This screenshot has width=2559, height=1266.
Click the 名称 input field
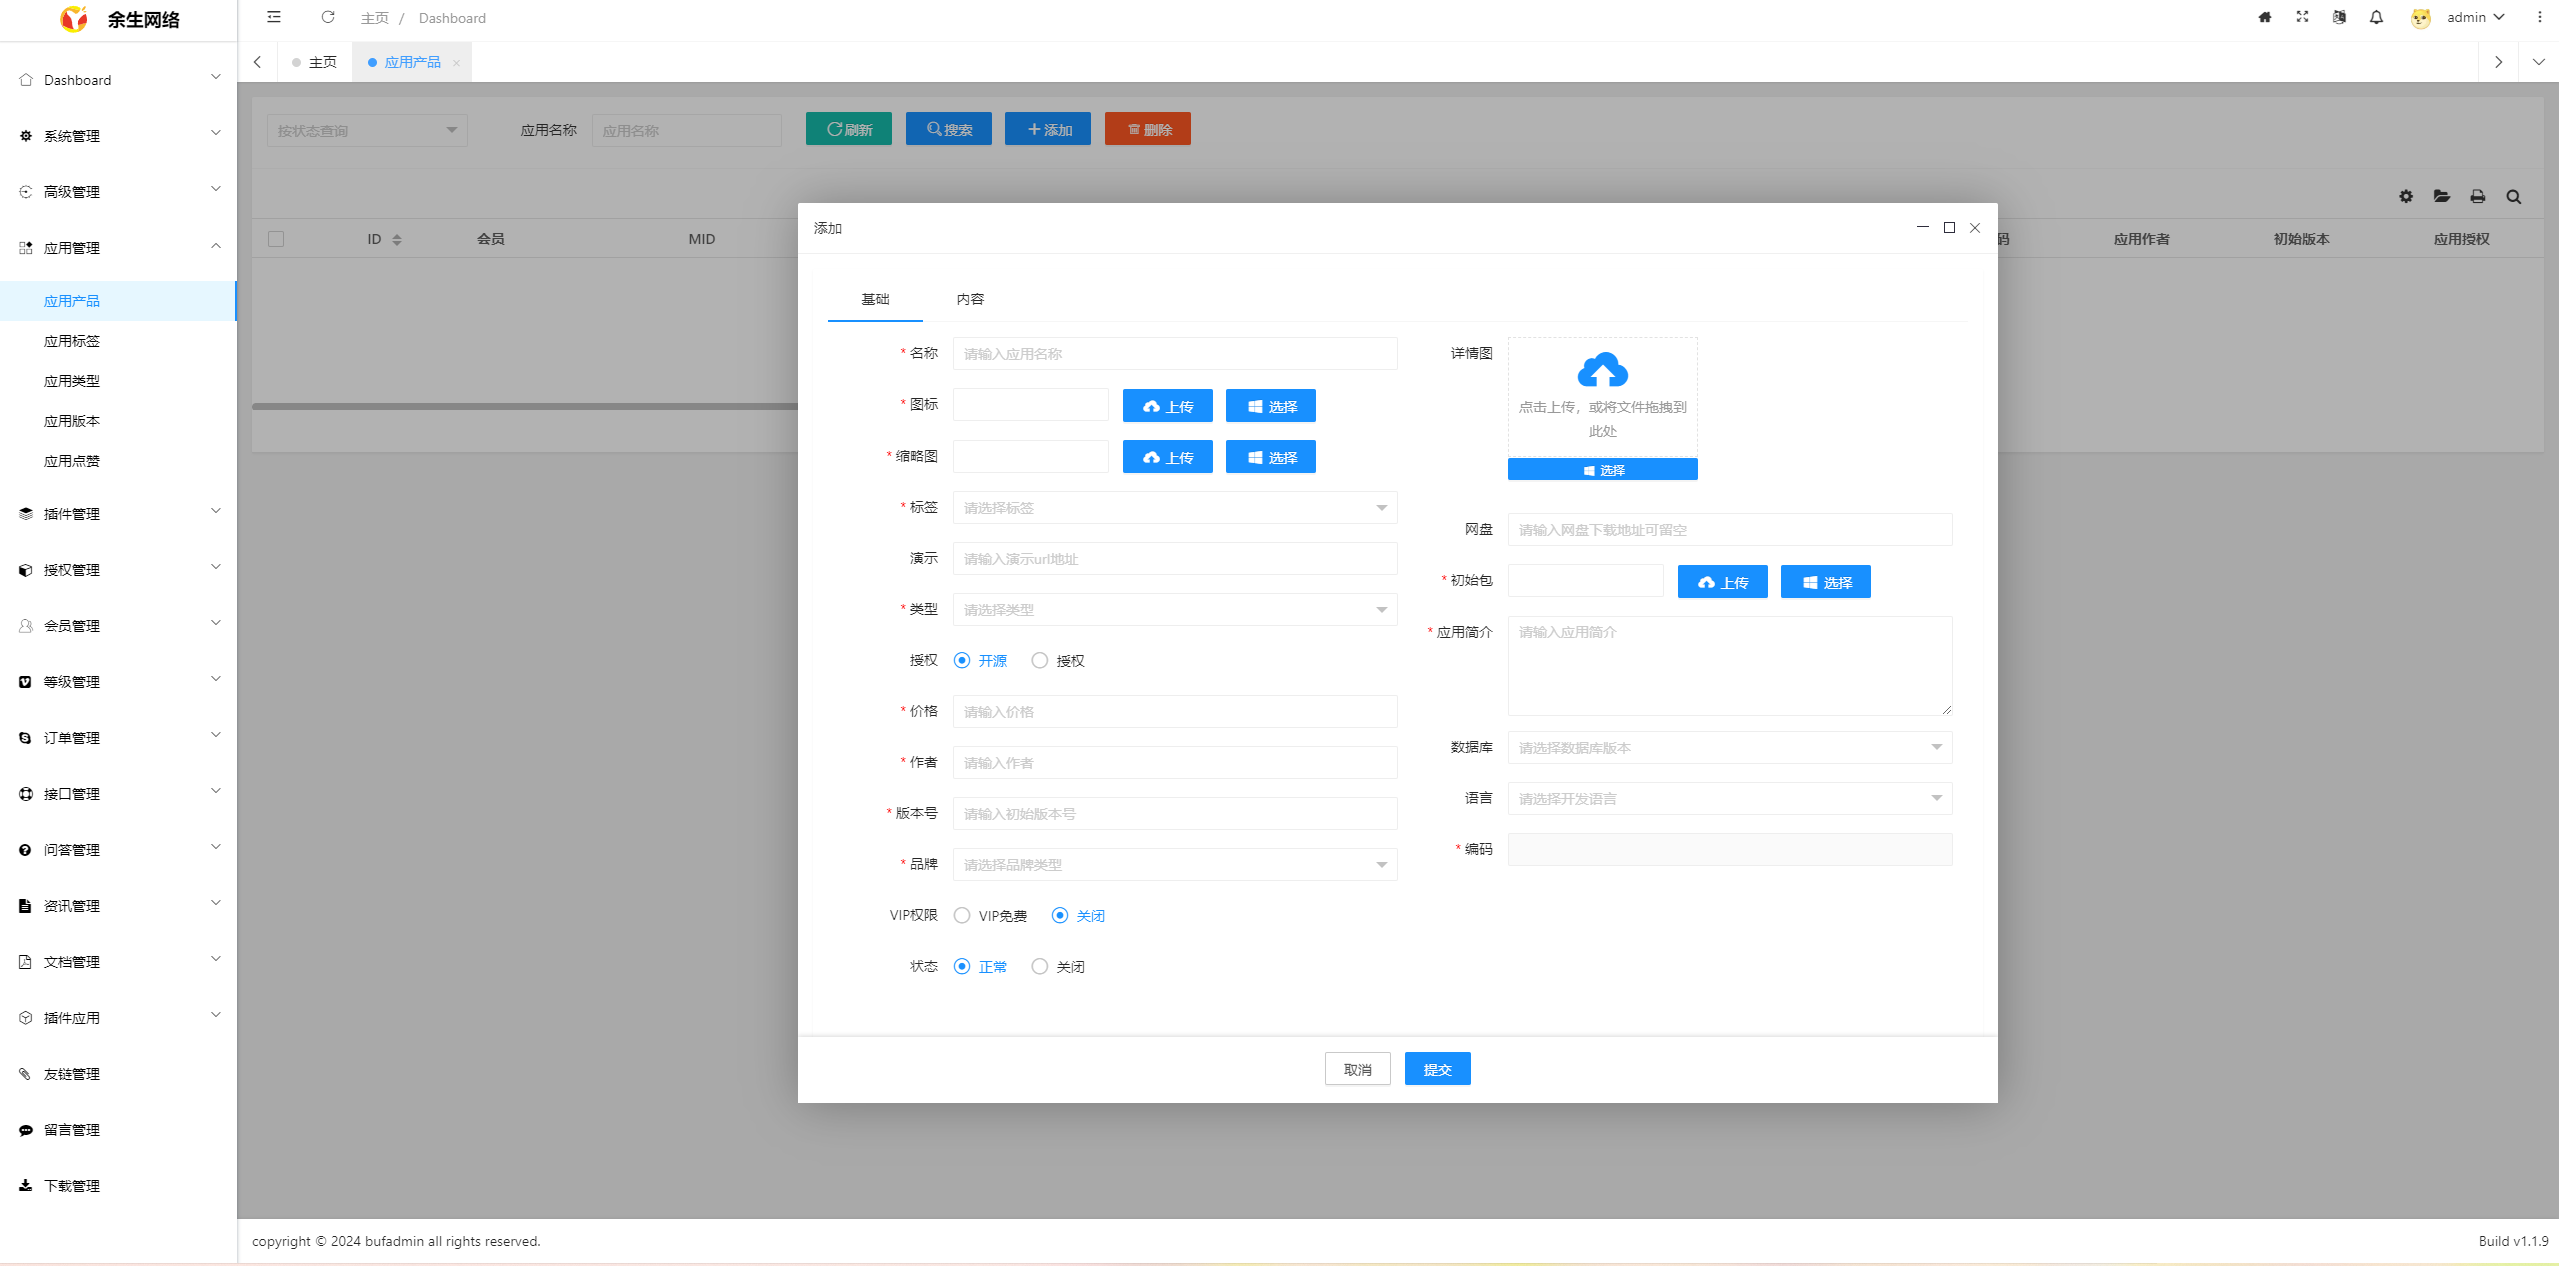pyautogui.click(x=1174, y=354)
